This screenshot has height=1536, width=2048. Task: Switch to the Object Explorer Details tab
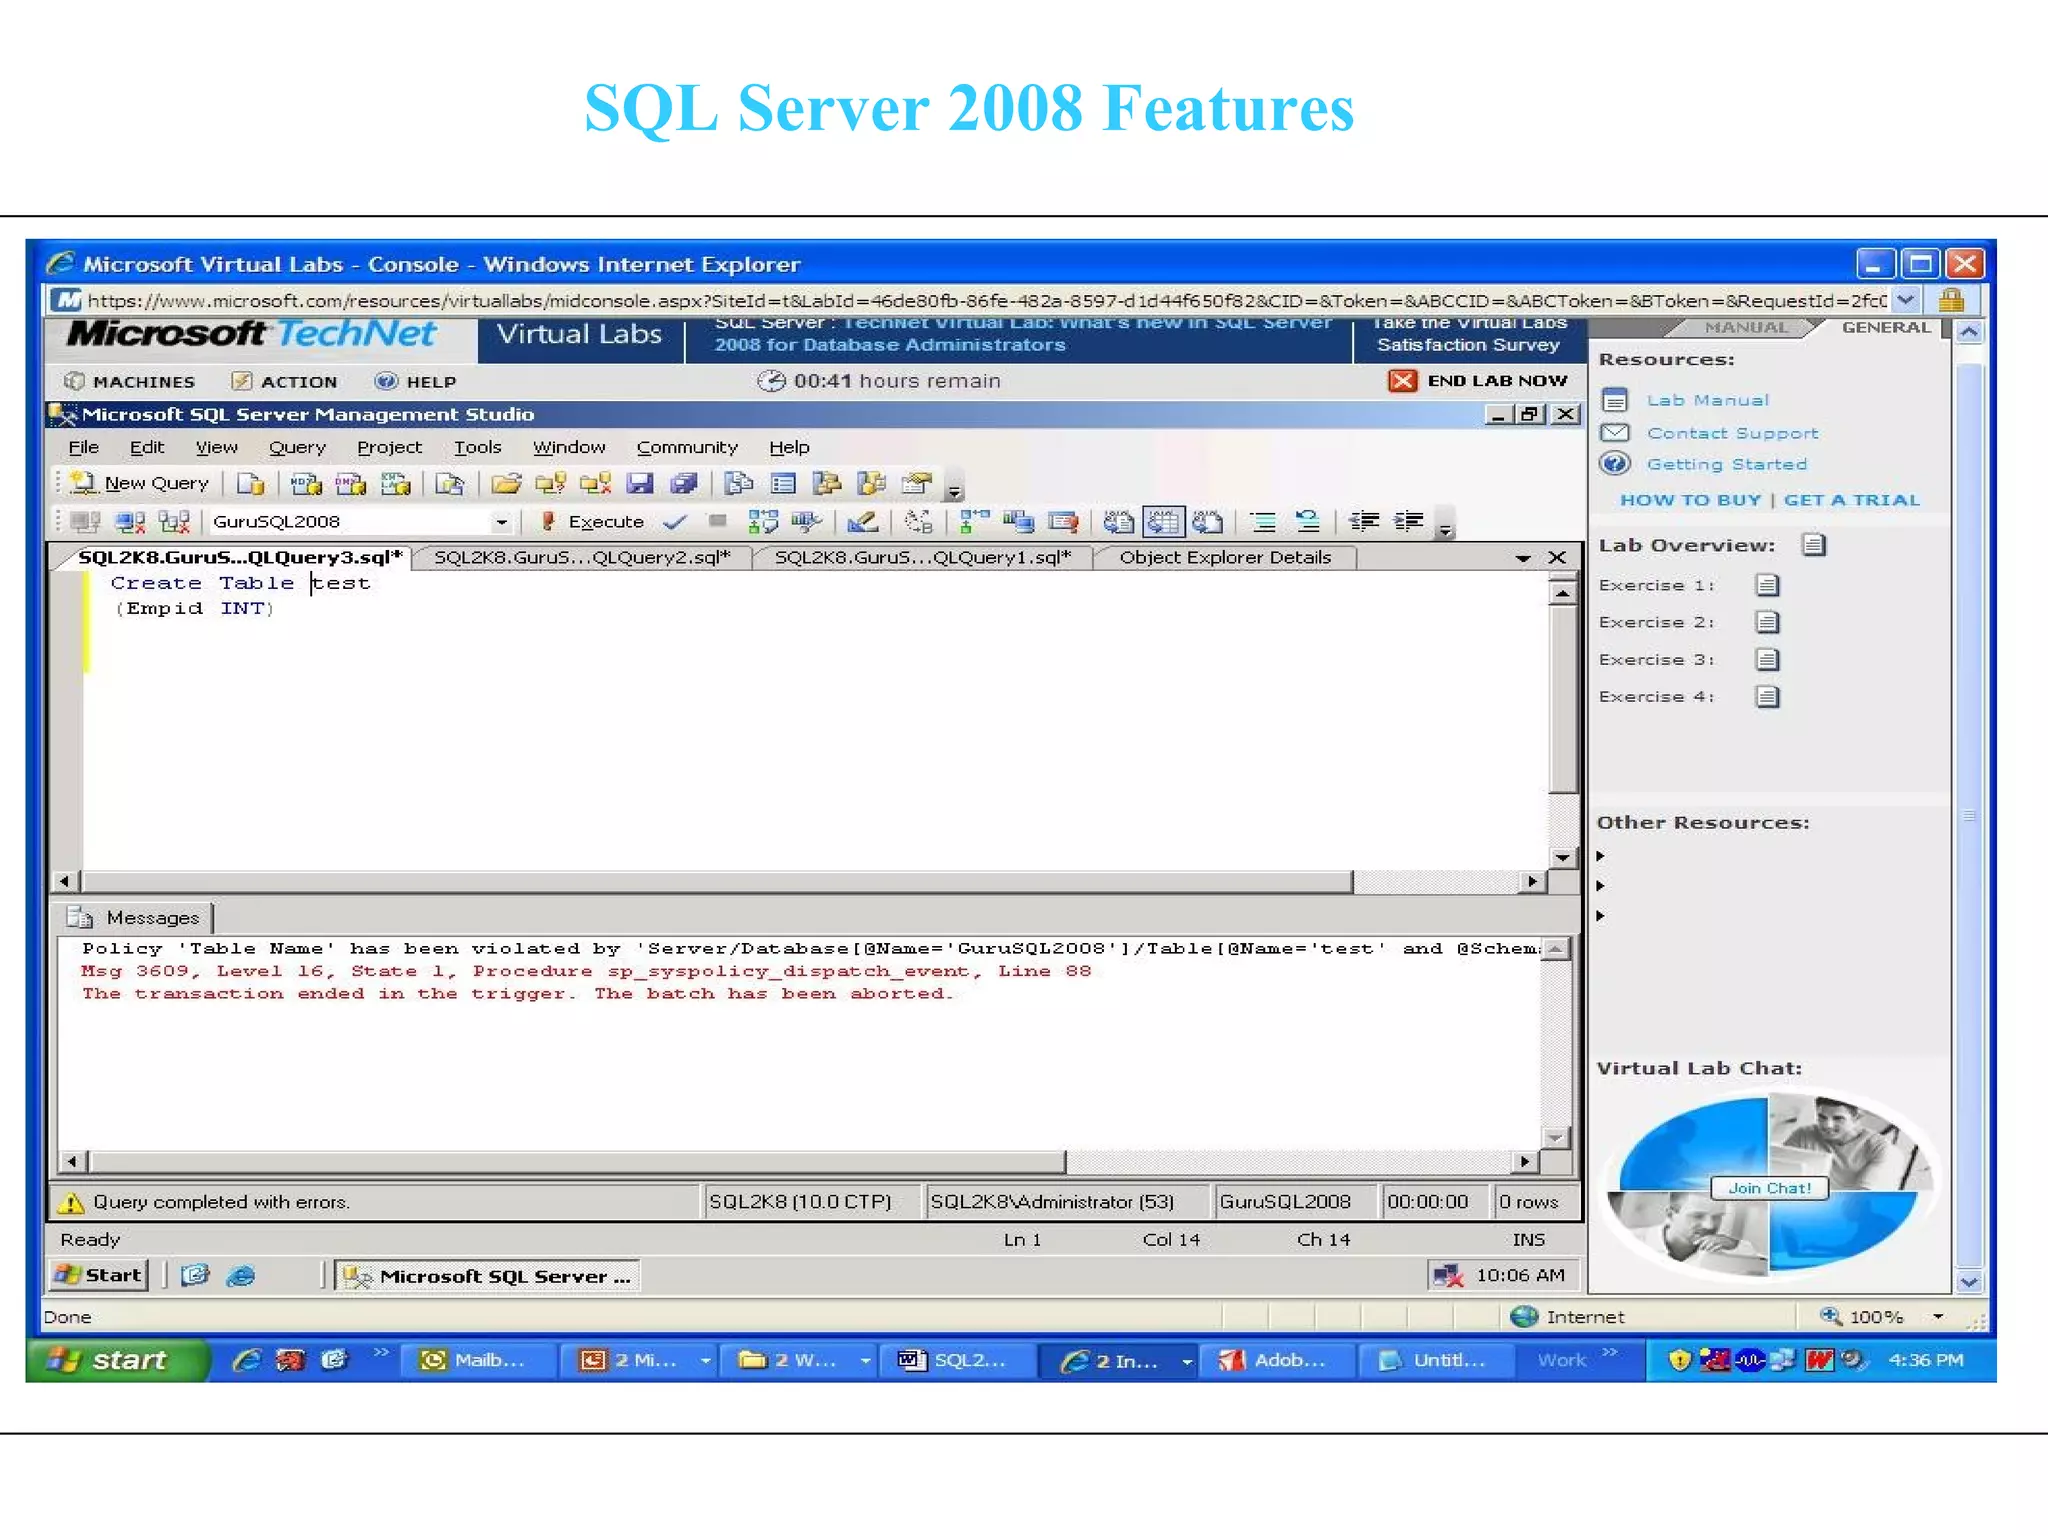point(1224,558)
